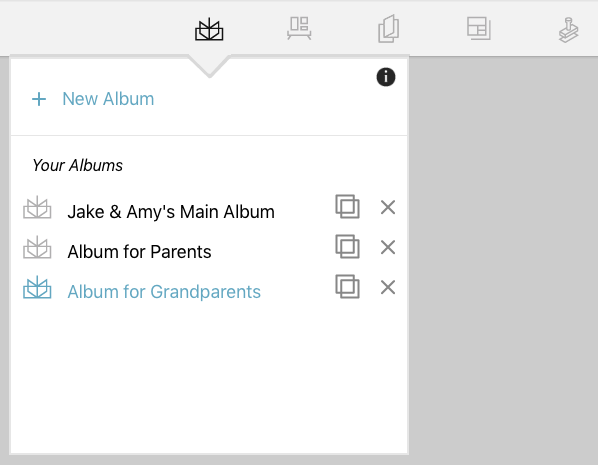The height and width of the screenshot is (465, 598).
Task: Click the info circle icon
Action: [386, 77]
